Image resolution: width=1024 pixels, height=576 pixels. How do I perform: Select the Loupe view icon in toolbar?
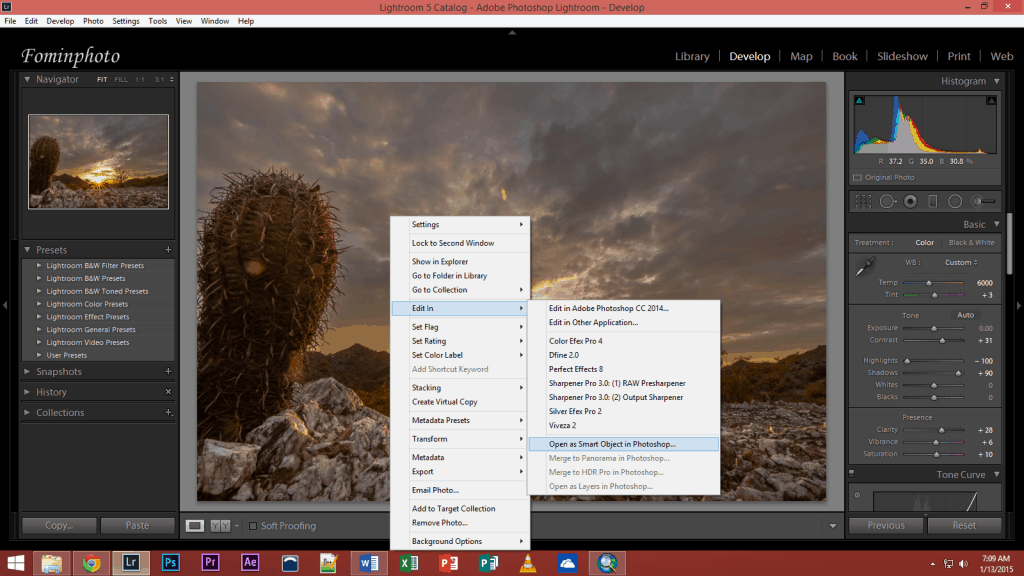pyautogui.click(x=195, y=526)
